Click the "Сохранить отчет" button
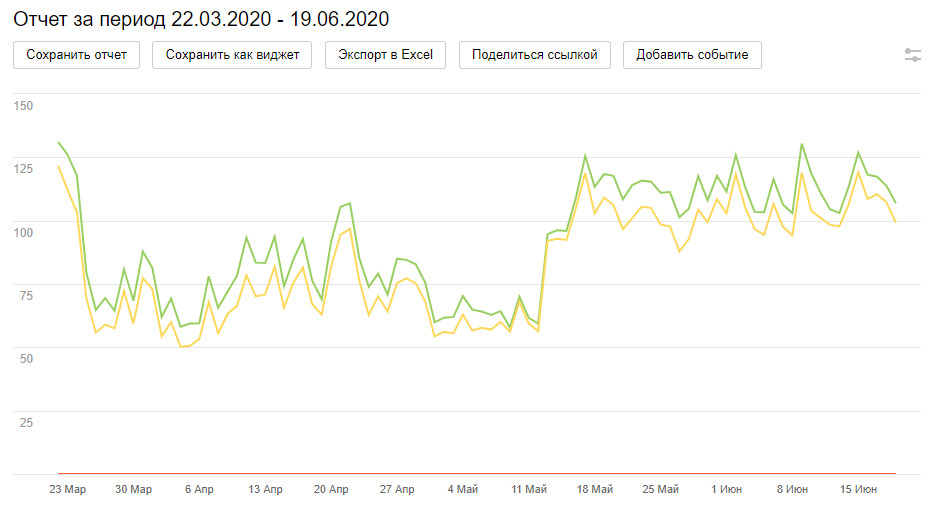This screenshot has width=931, height=513. (x=77, y=55)
